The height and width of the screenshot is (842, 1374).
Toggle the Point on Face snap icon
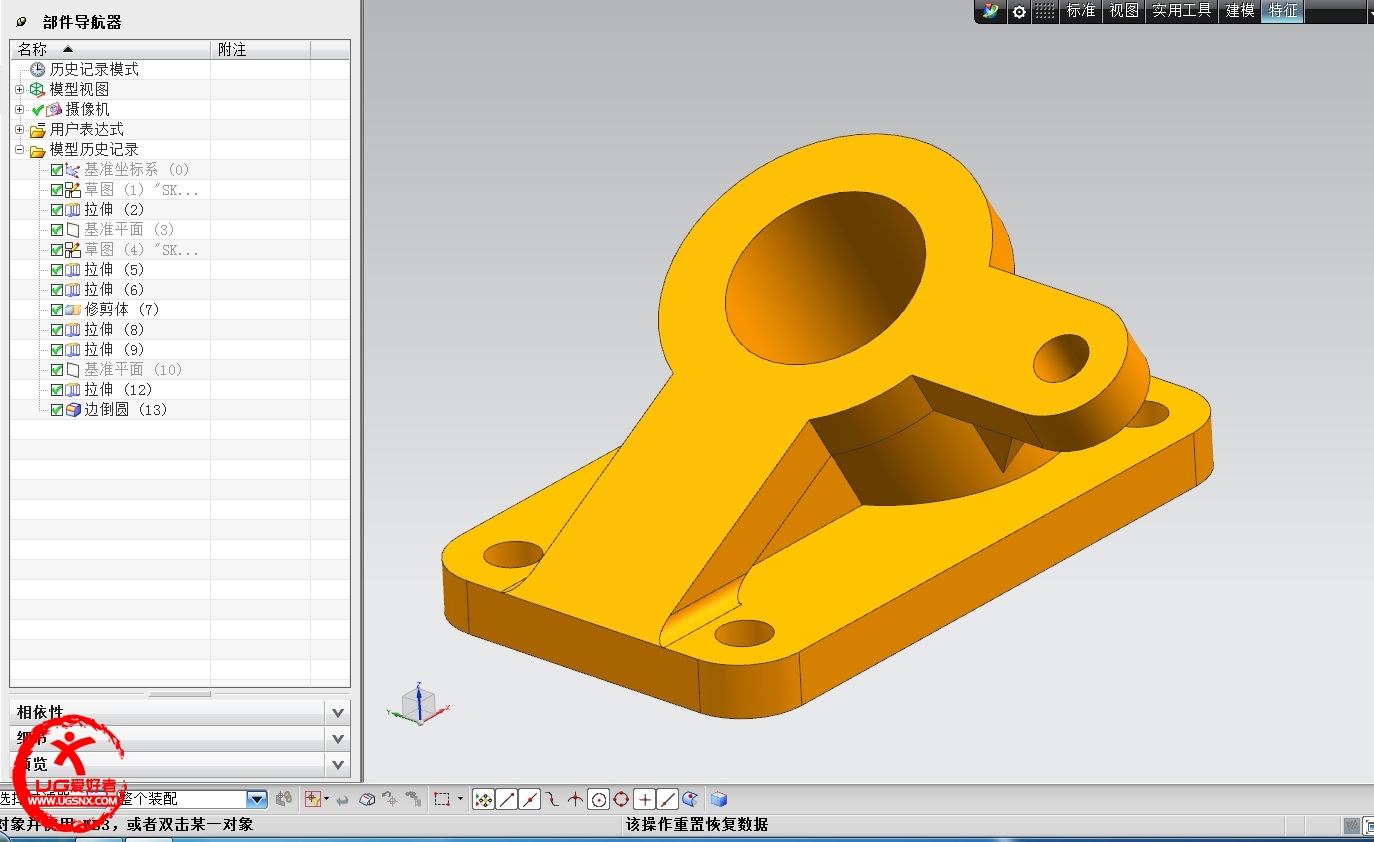690,799
